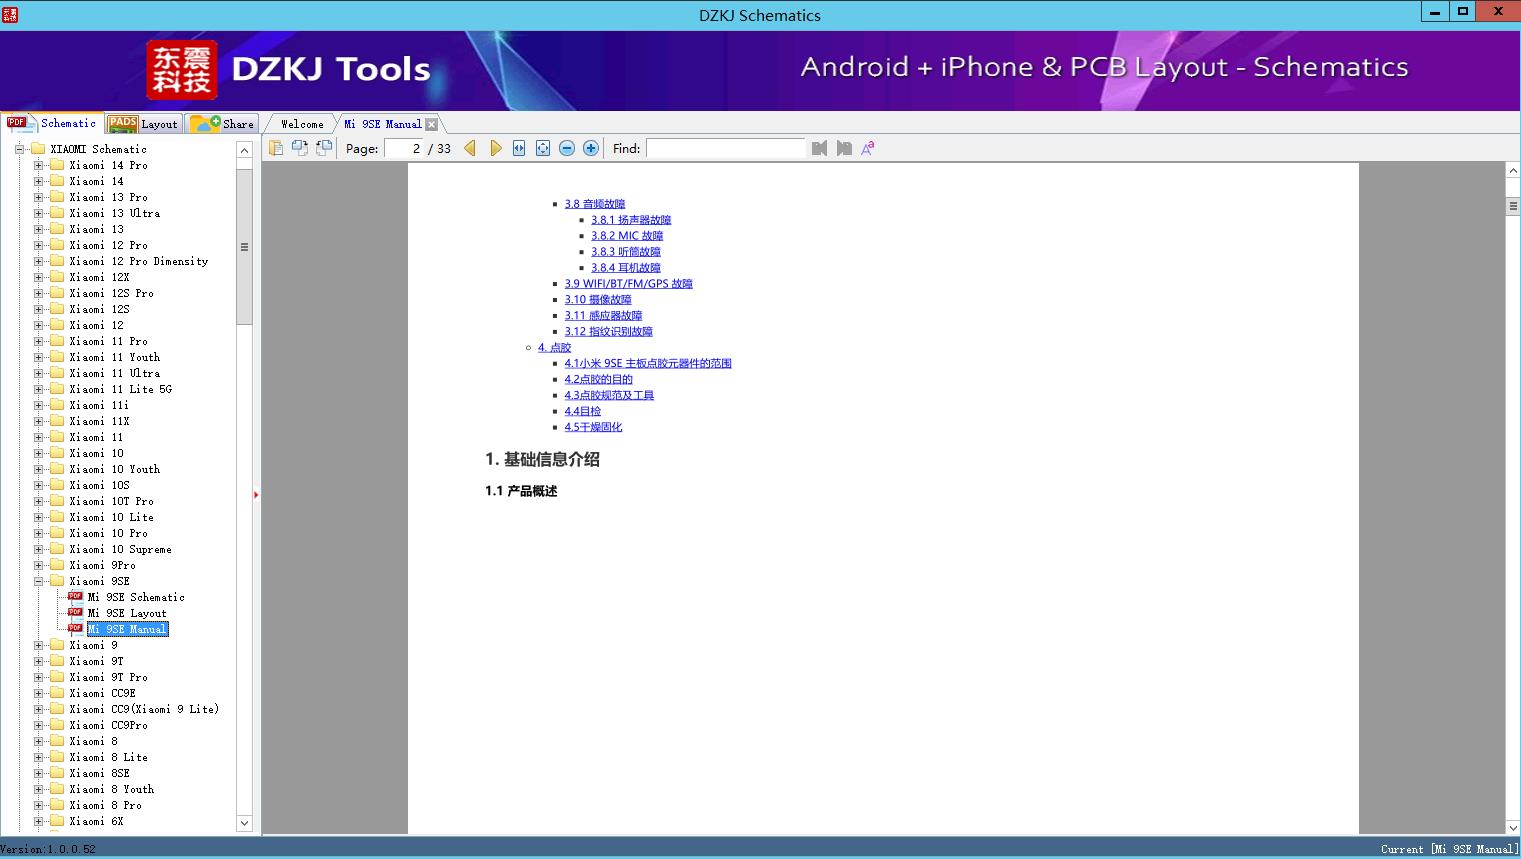Click the fit-width icon in PDF toolbar
This screenshot has height=859, width=1521.
point(519,148)
